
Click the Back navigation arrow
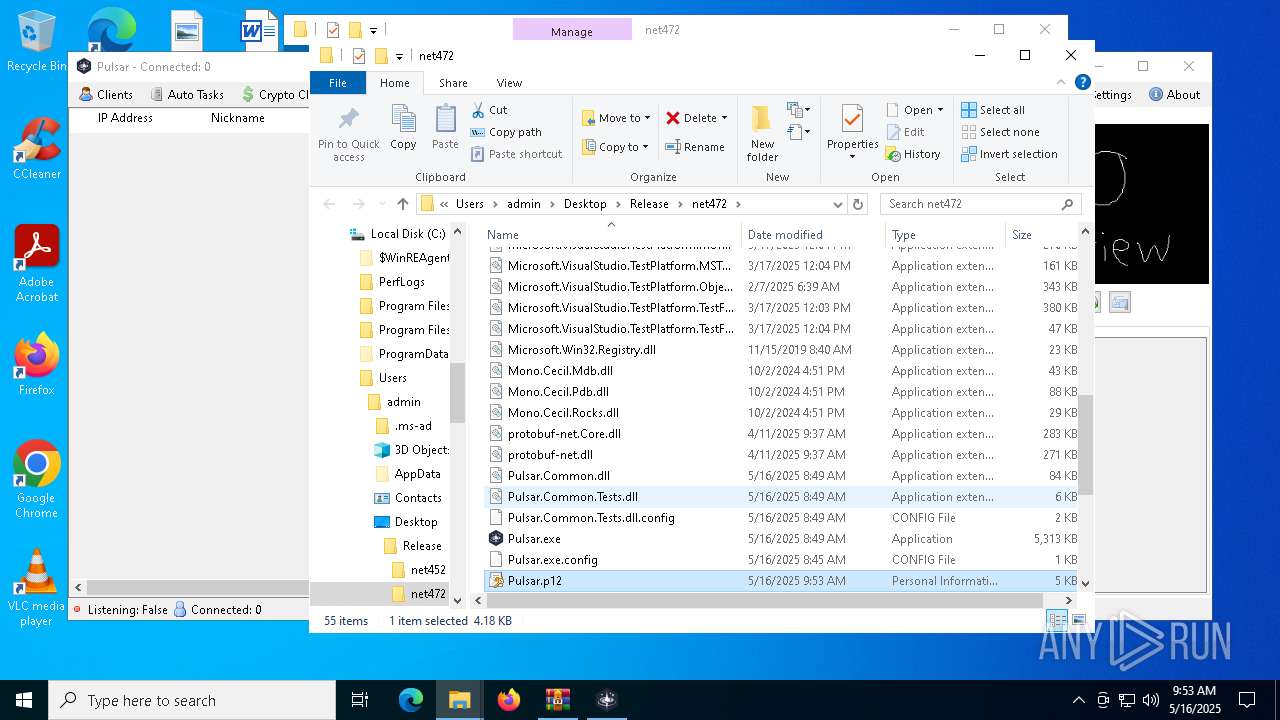coord(330,204)
